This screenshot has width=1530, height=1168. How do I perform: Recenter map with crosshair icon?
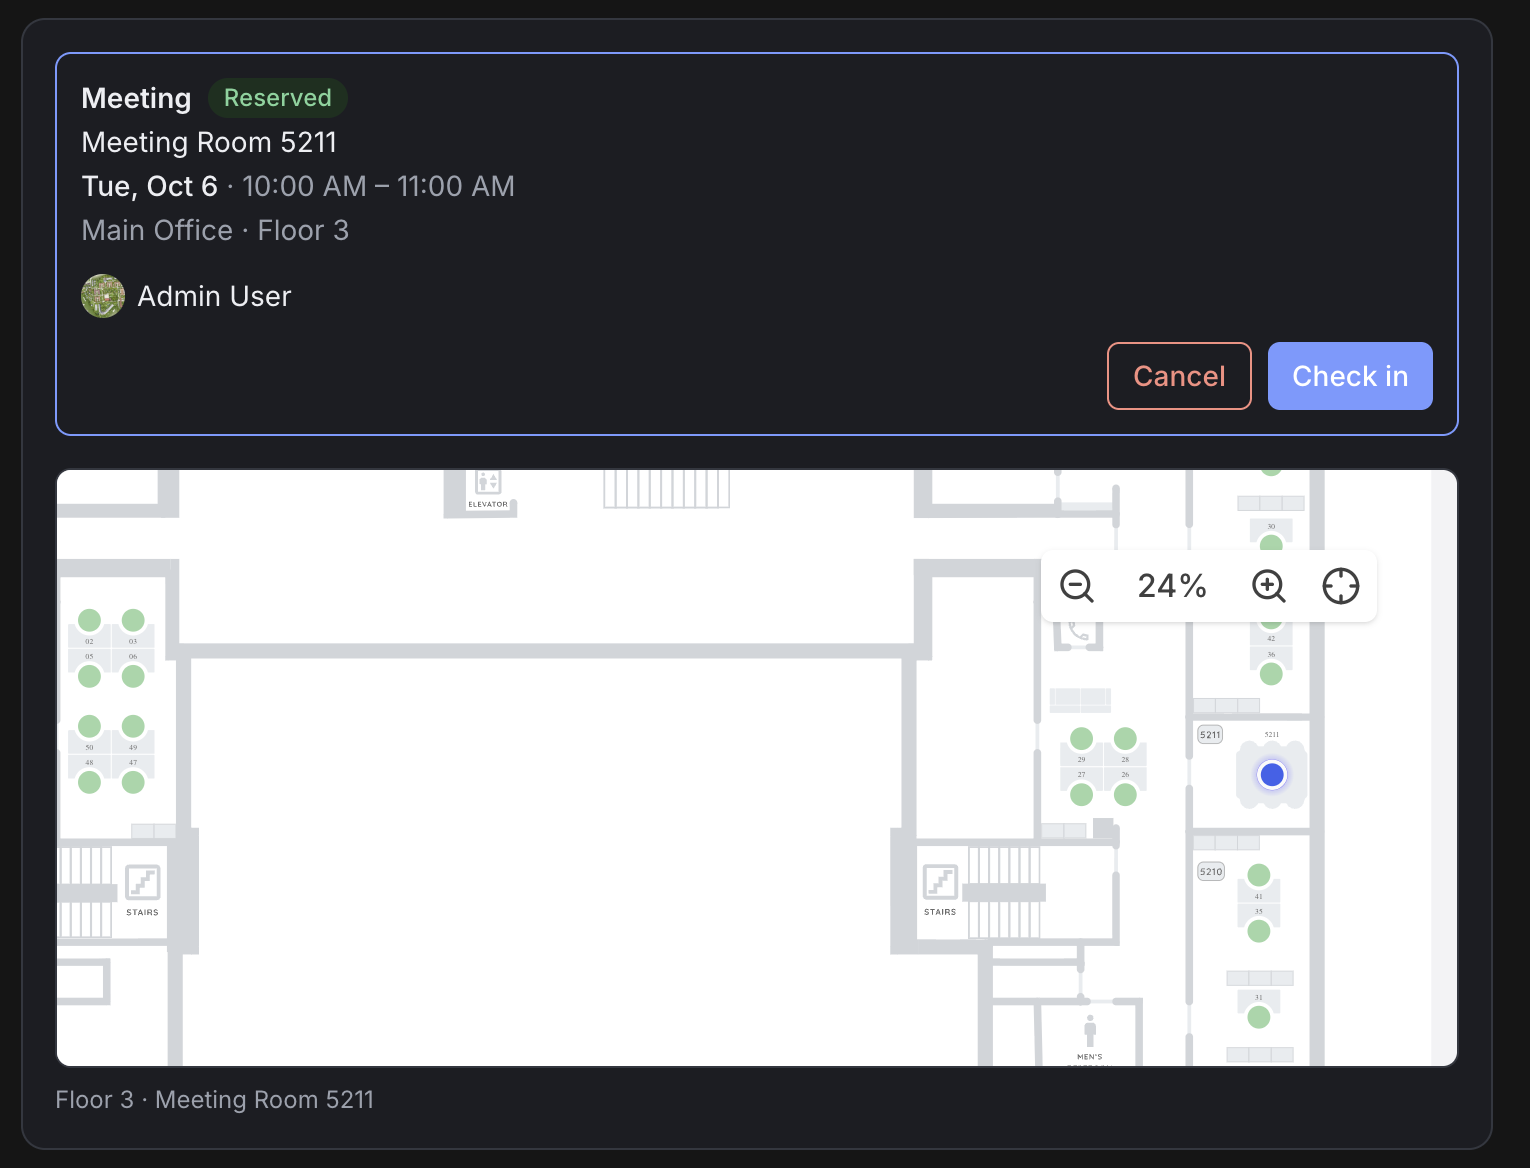(1341, 586)
